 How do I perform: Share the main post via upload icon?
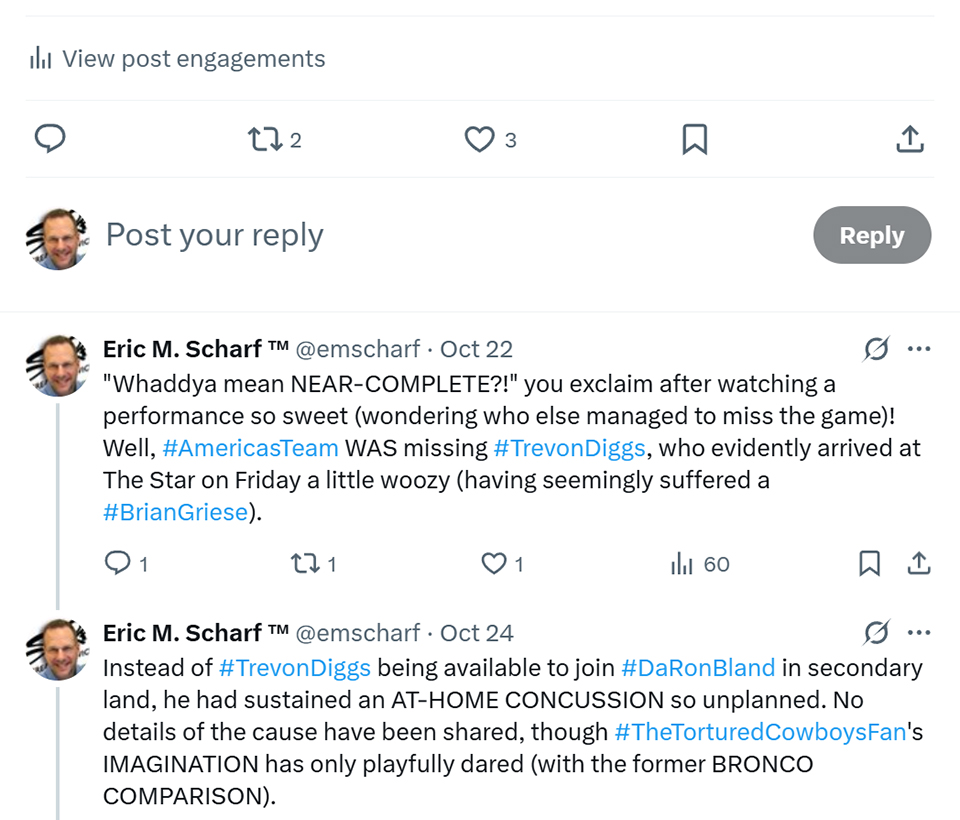click(x=909, y=139)
